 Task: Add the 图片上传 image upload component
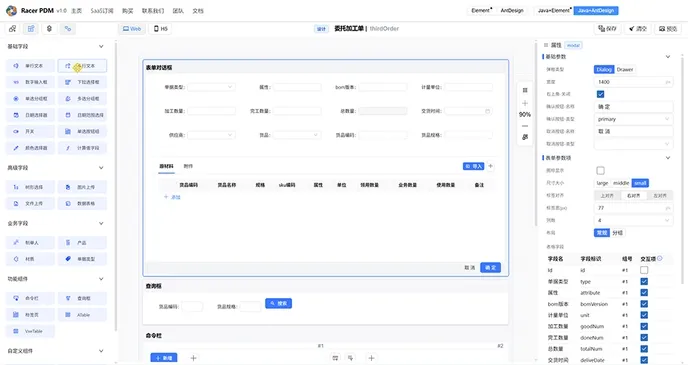tap(82, 187)
